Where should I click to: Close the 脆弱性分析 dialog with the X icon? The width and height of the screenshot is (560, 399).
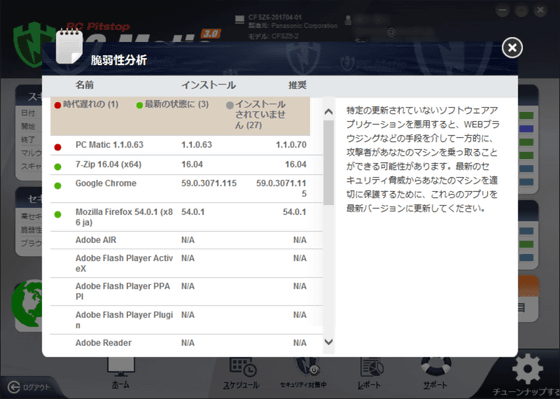click(512, 48)
